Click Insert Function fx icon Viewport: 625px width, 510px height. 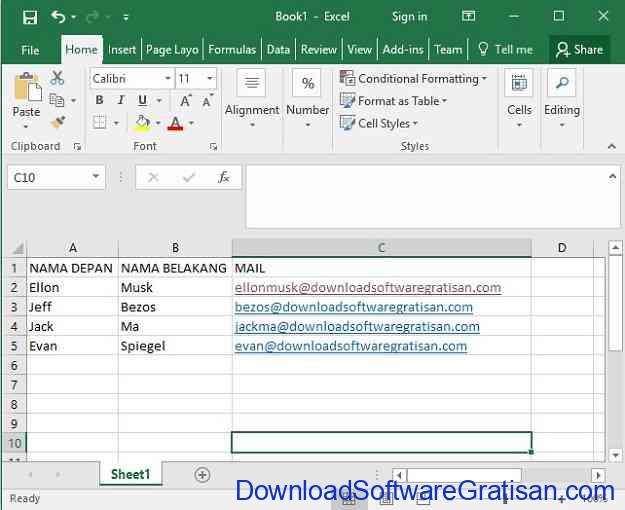pyautogui.click(x=224, y=177)
